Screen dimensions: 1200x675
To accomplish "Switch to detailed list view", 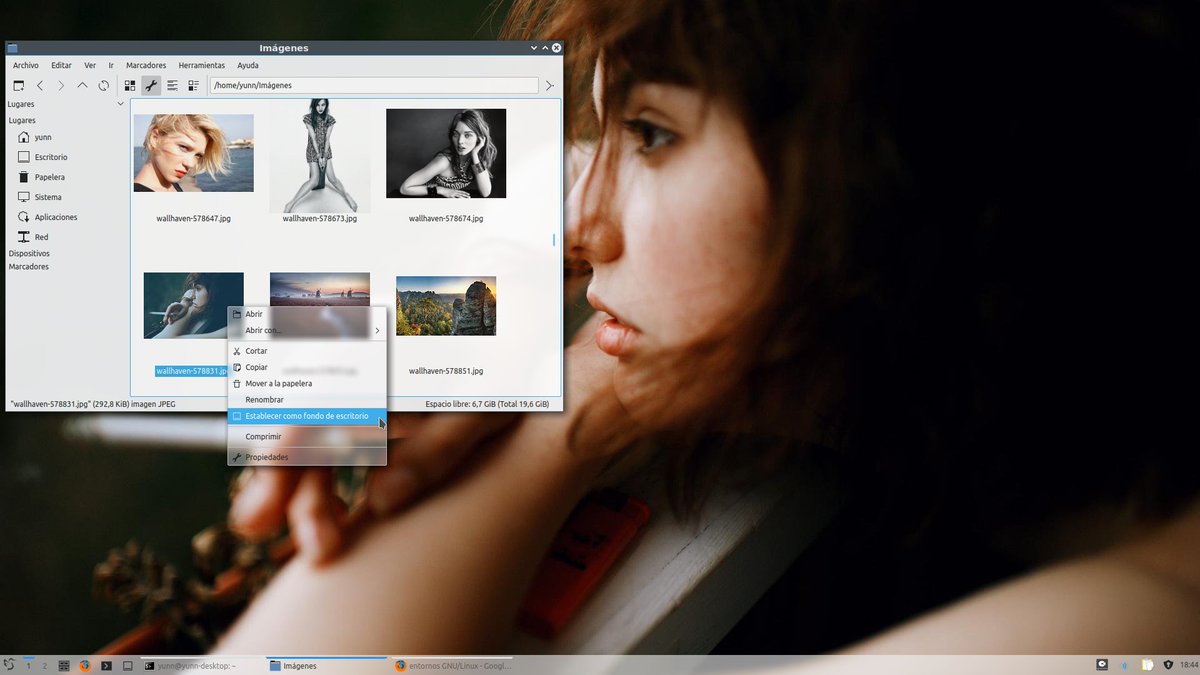I will [193, 86].
